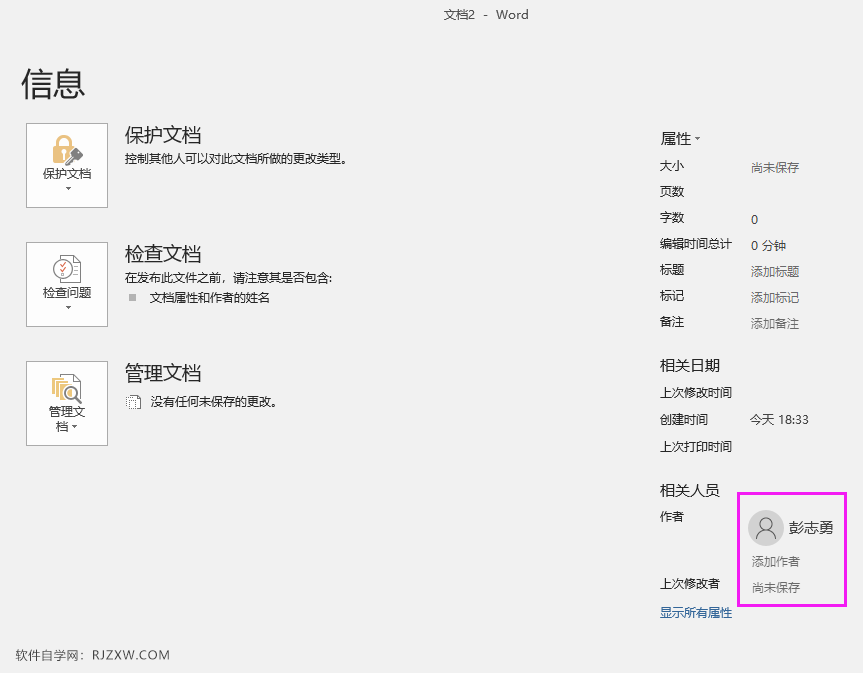
Task: Click 显示所有属性 at the bottom right
Action: click(x=696, y=612)
